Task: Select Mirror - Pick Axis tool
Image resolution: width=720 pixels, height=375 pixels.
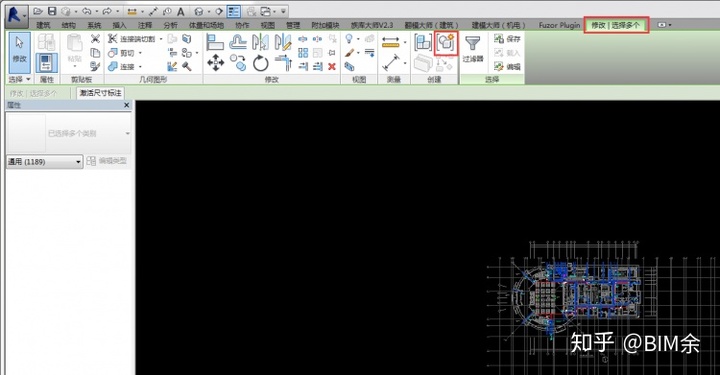Action: tap(260, 42)
